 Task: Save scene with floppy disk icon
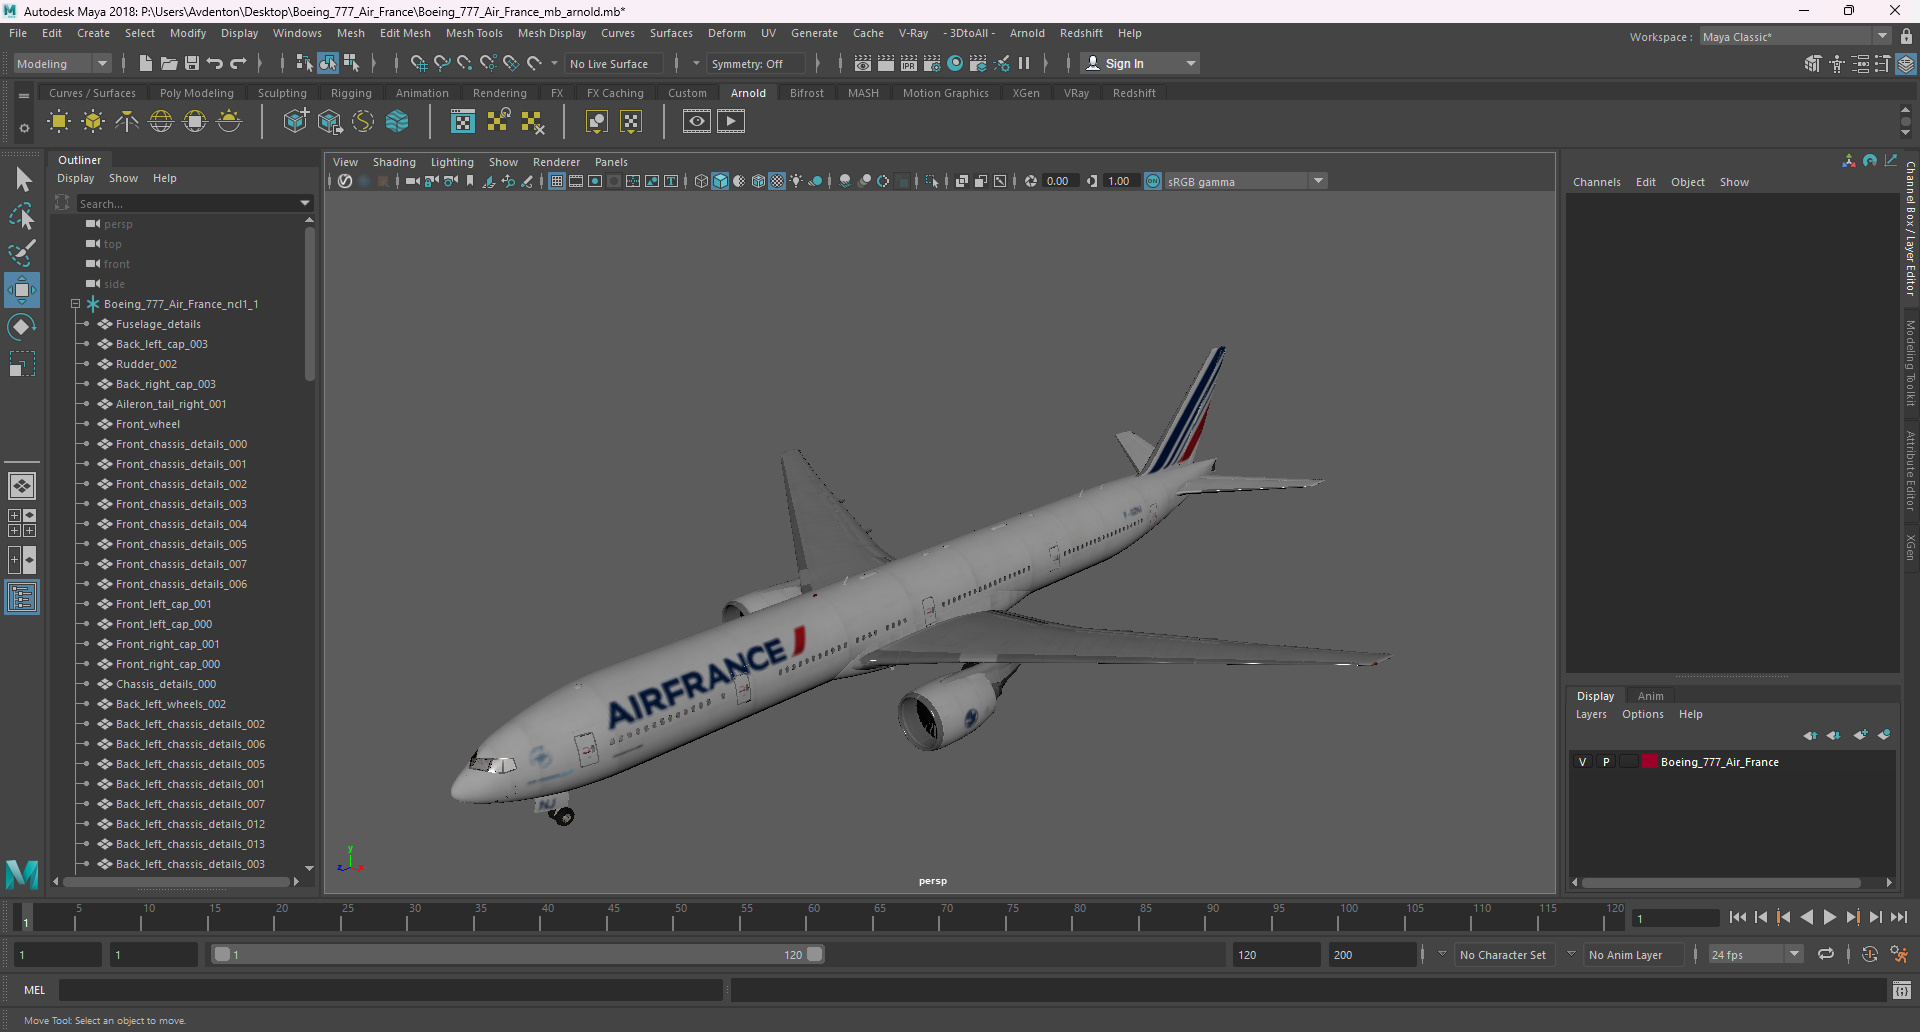point(192,63)
